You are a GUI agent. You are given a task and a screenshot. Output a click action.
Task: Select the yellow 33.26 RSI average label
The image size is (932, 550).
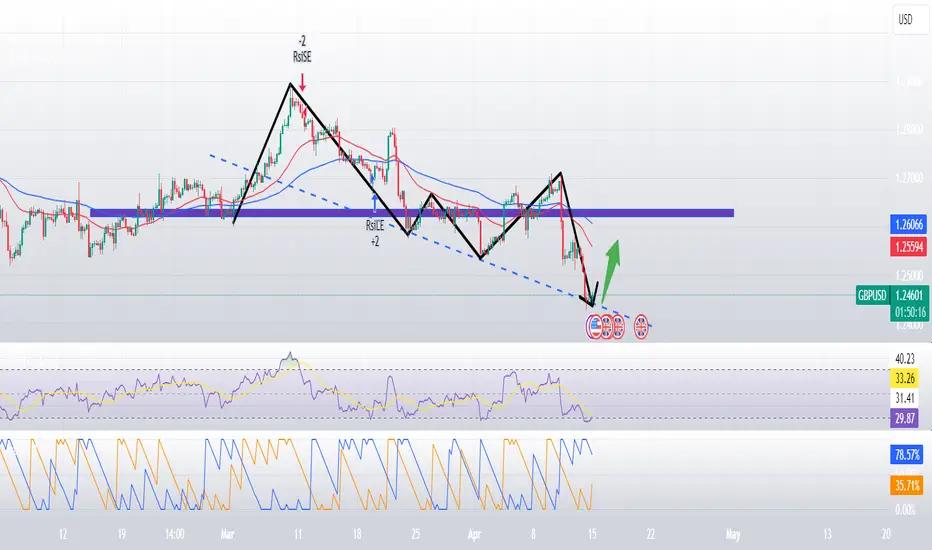[905, 378]
